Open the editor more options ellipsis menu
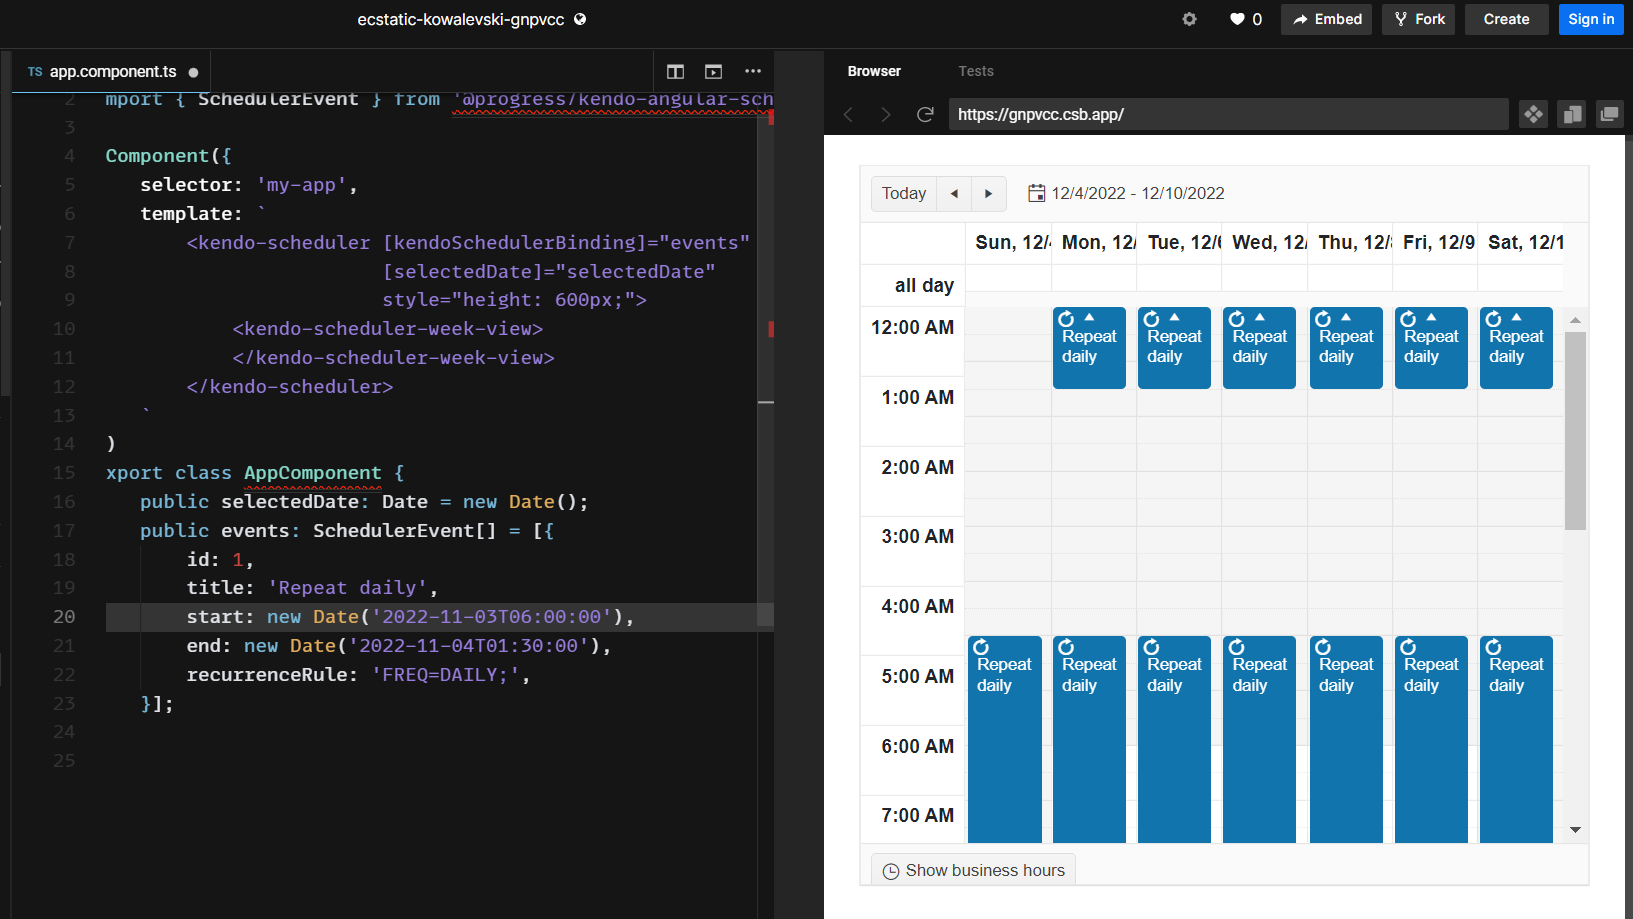 click(x=753, y=71)
